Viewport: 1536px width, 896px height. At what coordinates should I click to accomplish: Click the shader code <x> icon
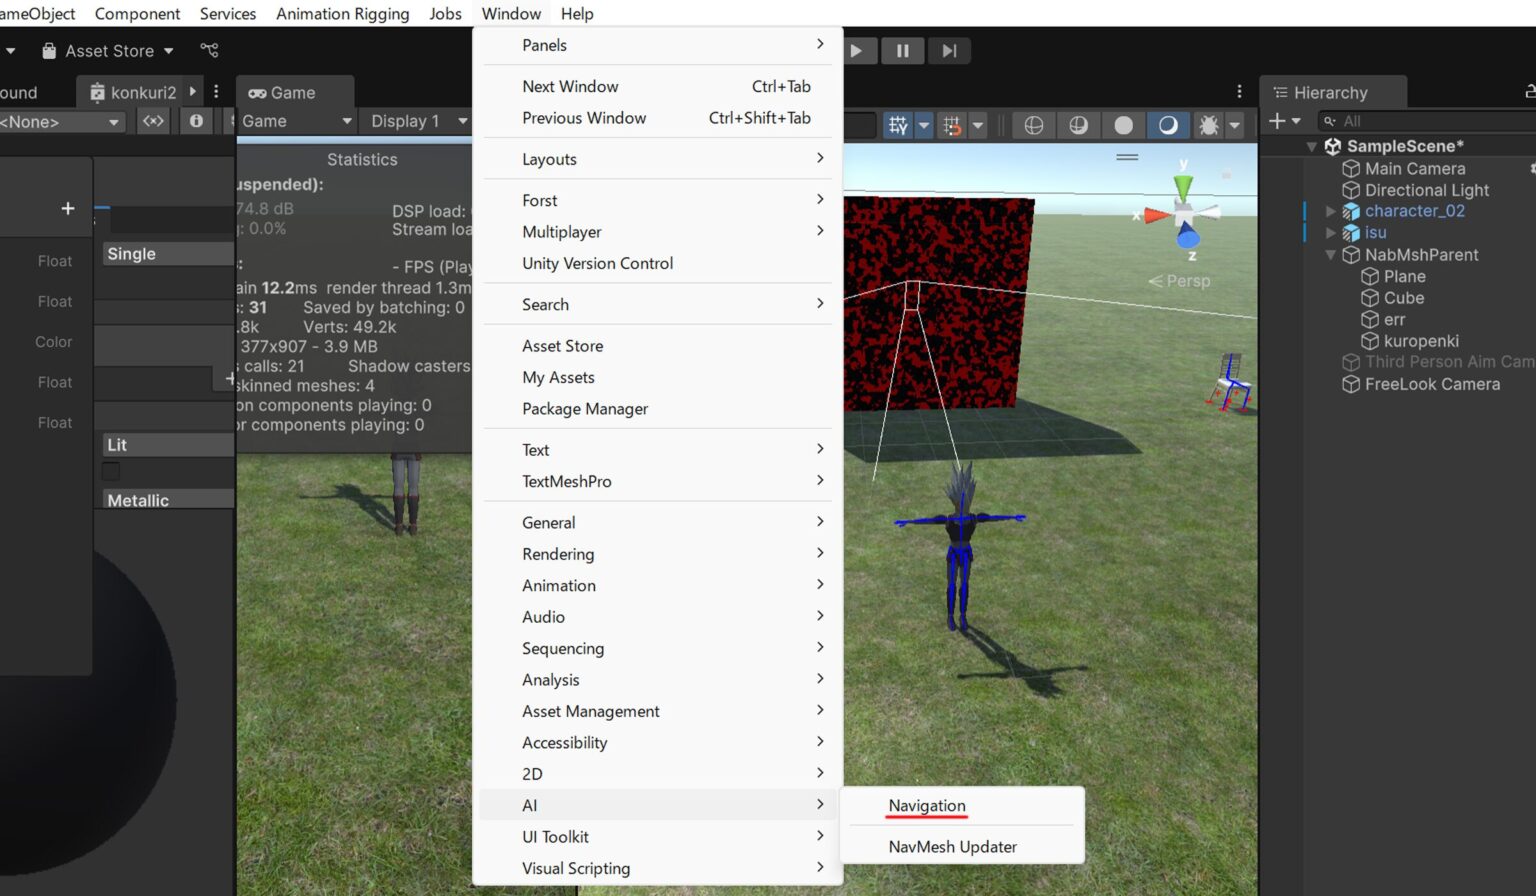click(153, 121)
